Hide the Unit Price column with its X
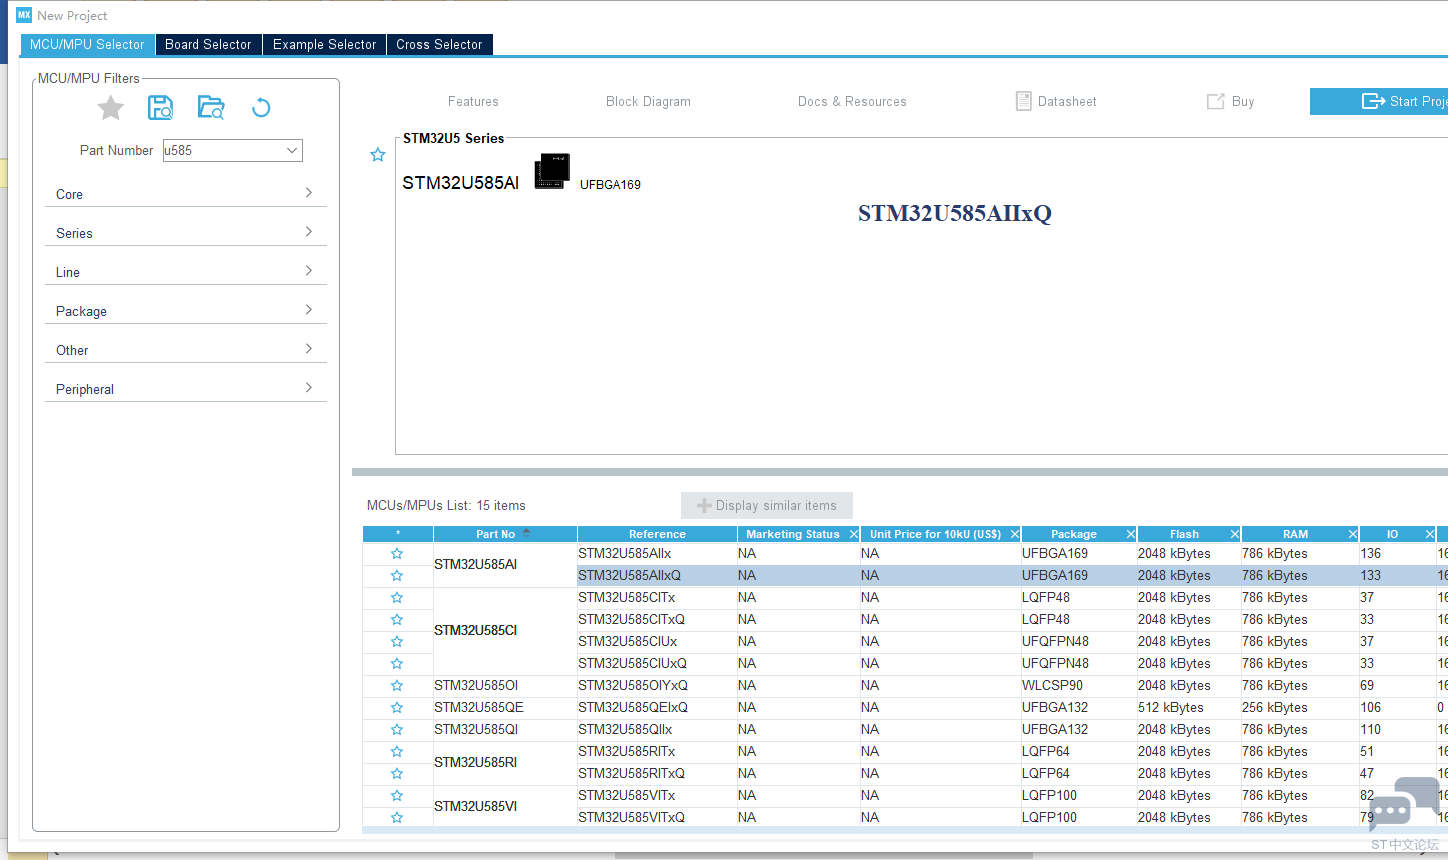 1015,534
